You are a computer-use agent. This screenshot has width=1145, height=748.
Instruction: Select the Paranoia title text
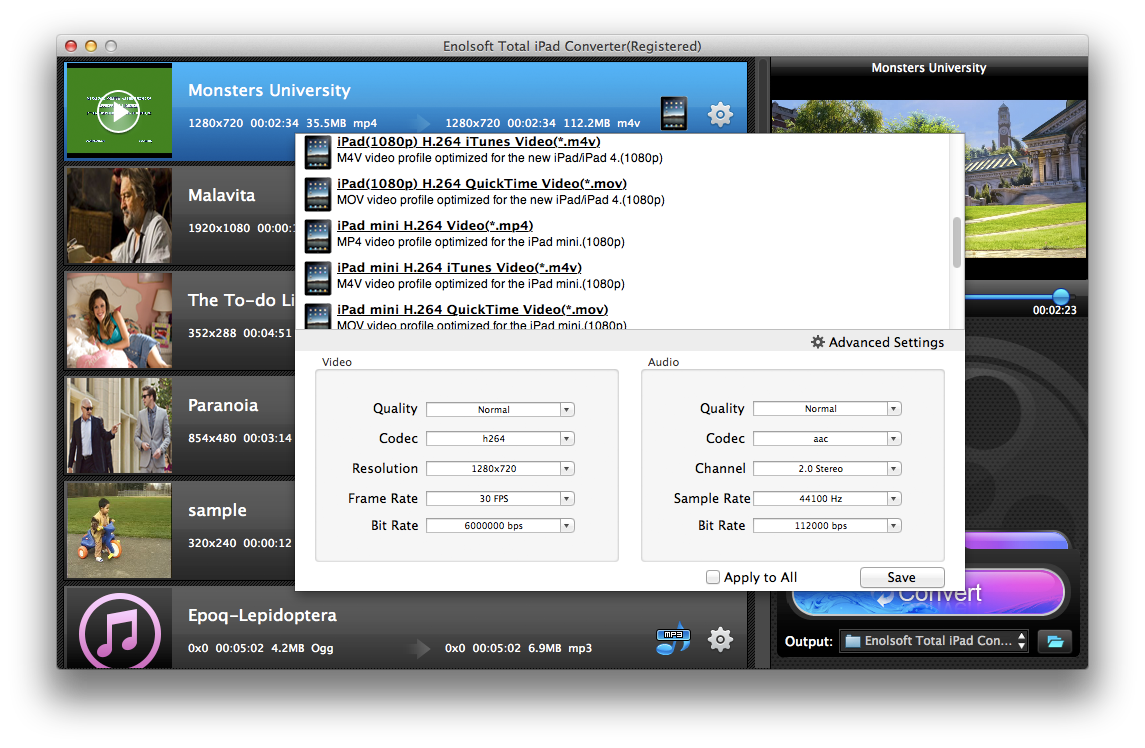click(x=223, y=405)
